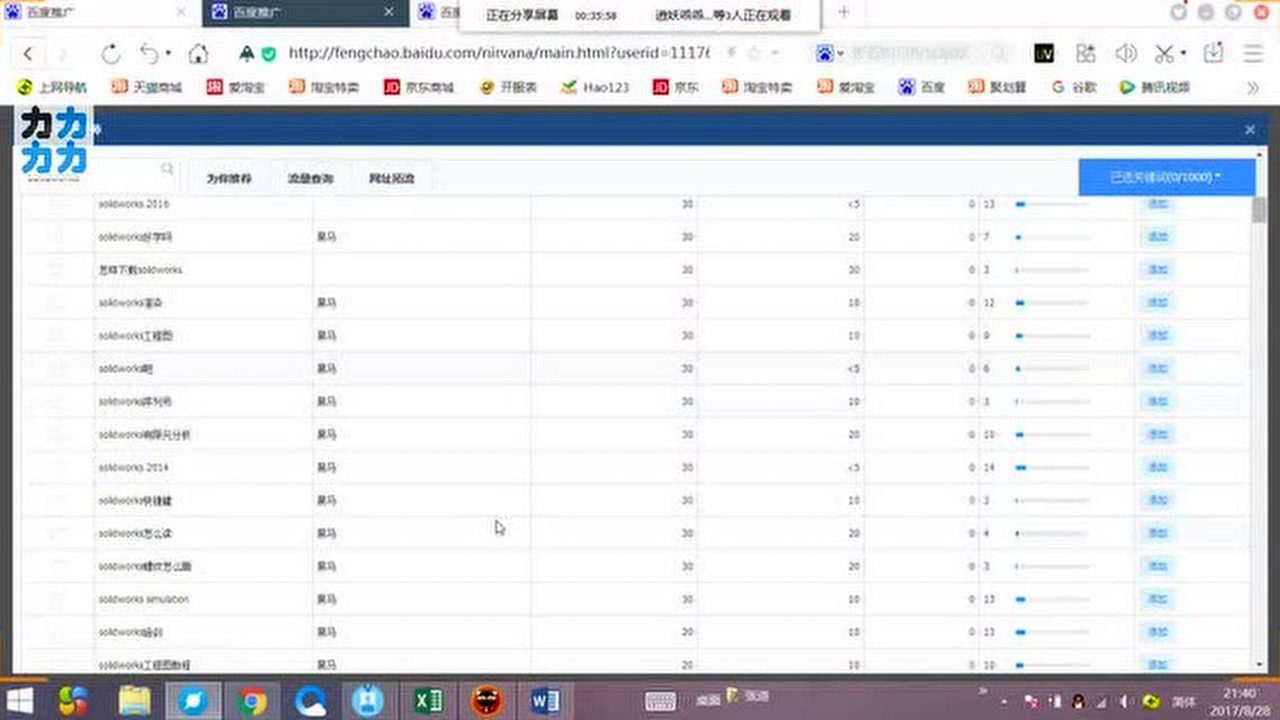Click 添加 for solidworks快捷键 row

click(1157, 500)
